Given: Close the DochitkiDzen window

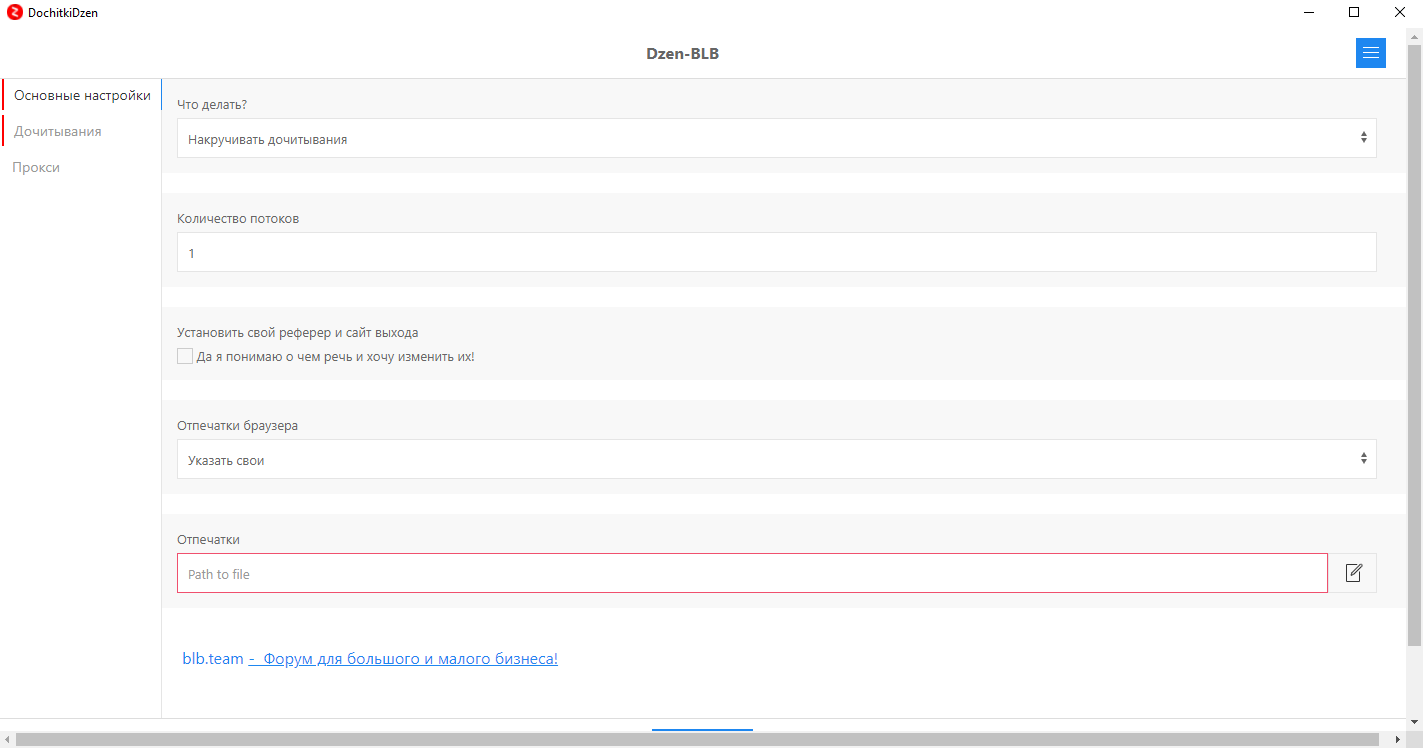Looking at the screenshot, I should coord(1399,13).
